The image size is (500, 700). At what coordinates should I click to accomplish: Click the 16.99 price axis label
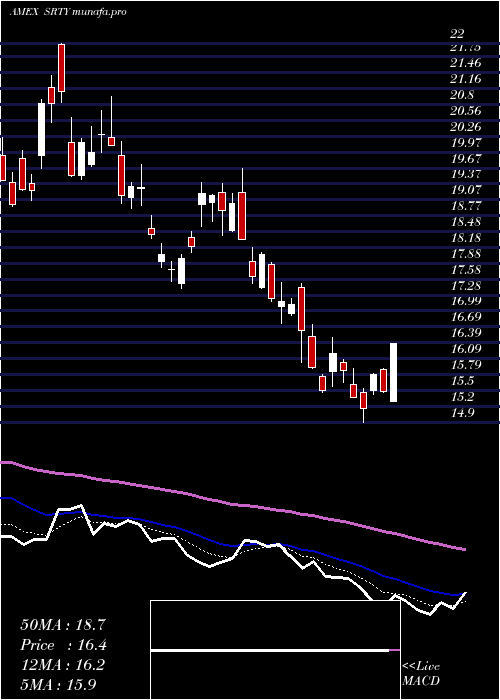click(x=465, y=301)
